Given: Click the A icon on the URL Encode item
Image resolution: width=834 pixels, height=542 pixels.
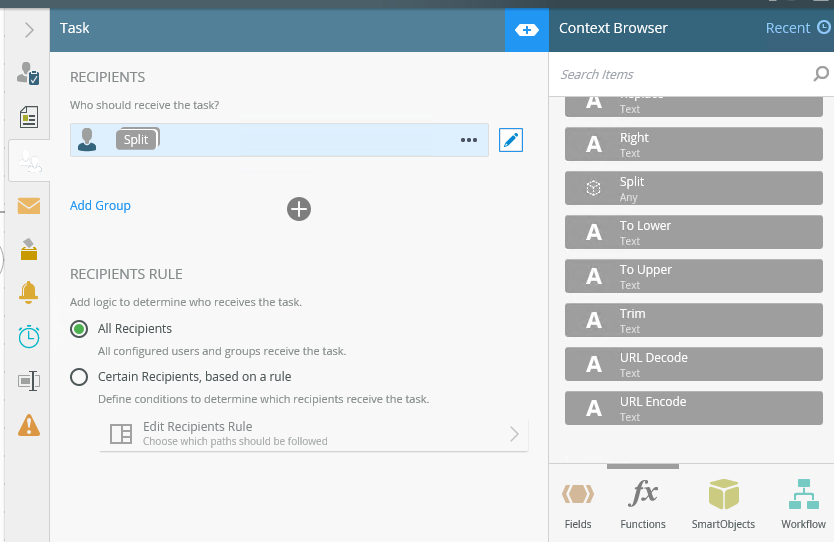Looking at the screenshot, I should pyautogui.click(x=594, y=408).
